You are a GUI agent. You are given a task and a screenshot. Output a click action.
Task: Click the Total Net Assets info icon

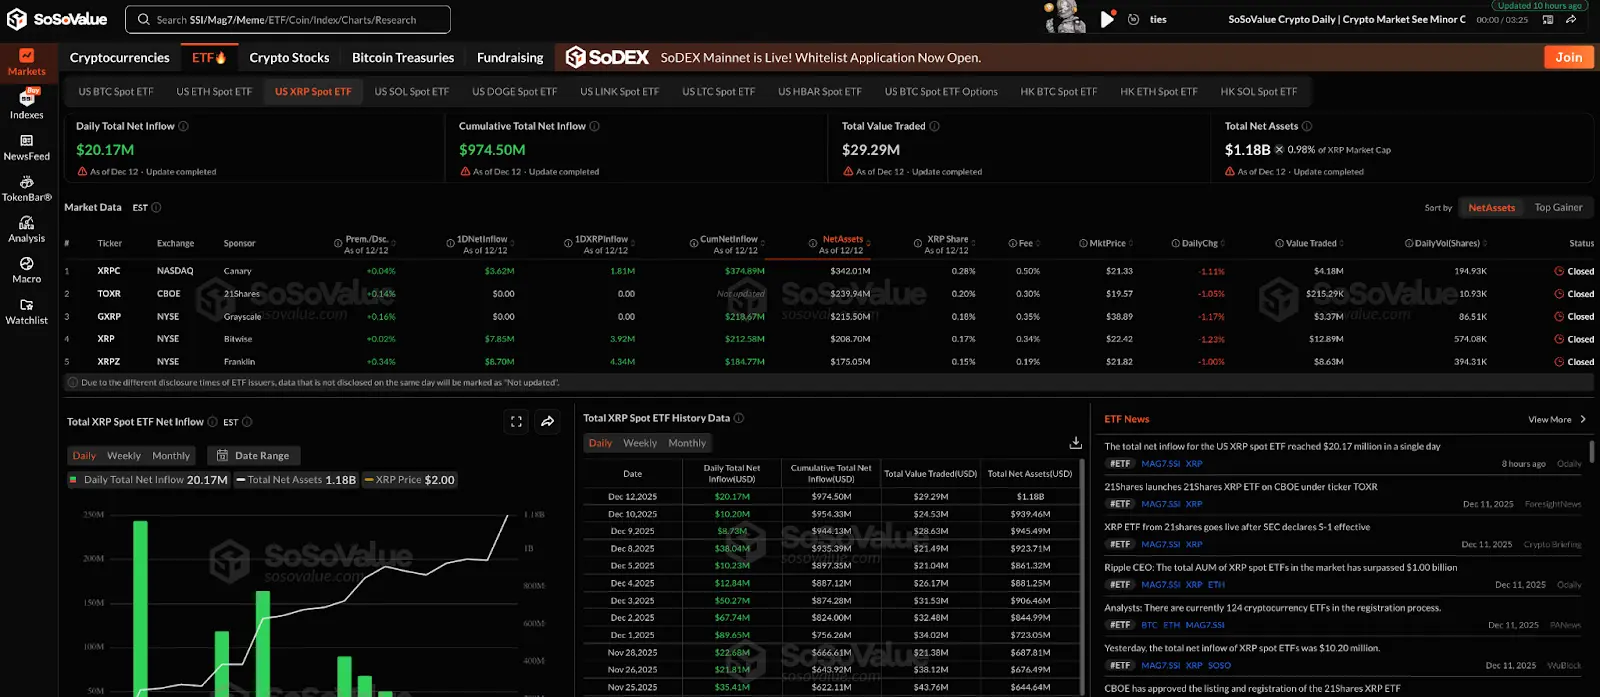[x=1307, y=126]
